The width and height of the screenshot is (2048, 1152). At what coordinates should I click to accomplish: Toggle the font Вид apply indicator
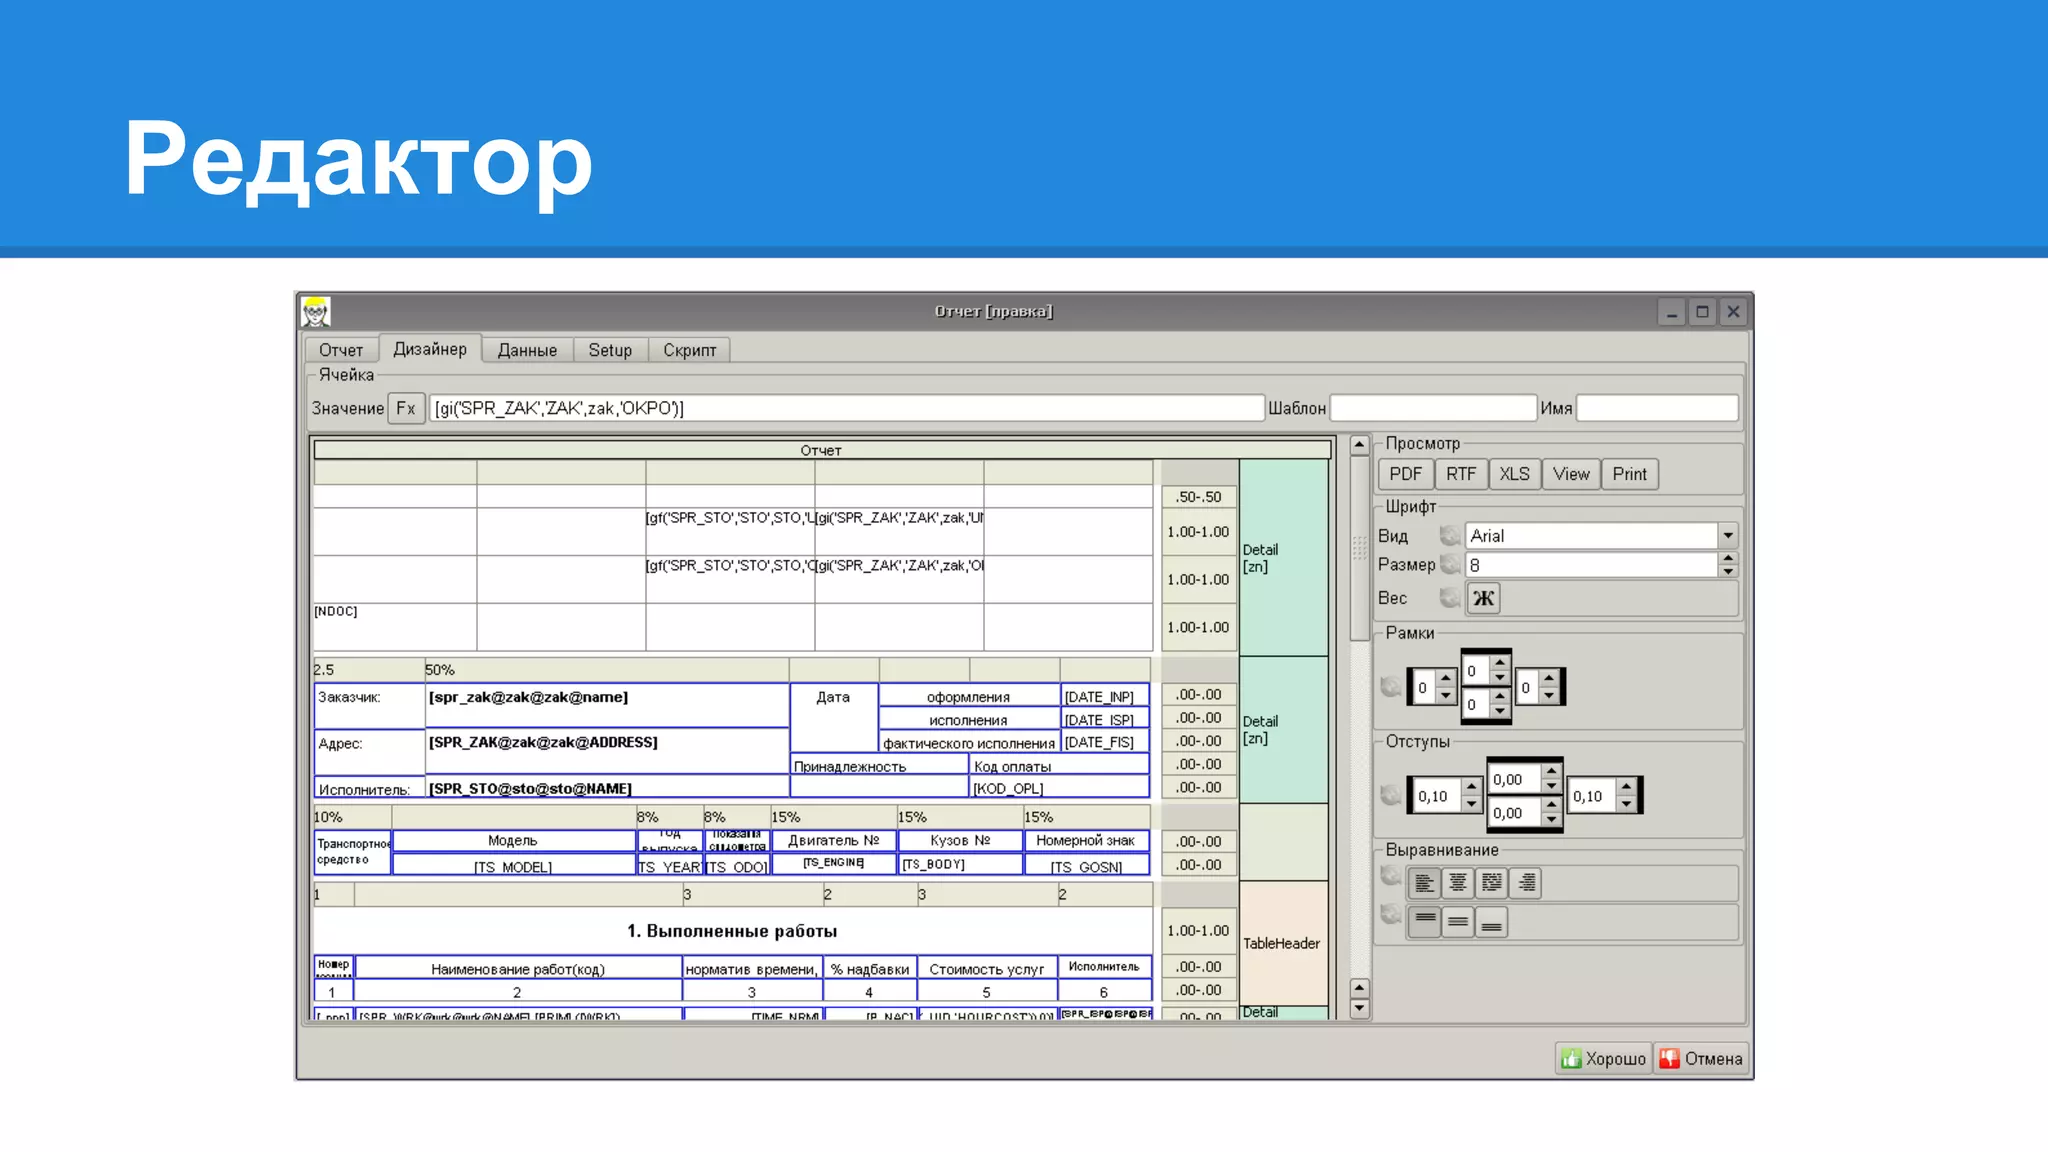tap(1449, 536)
